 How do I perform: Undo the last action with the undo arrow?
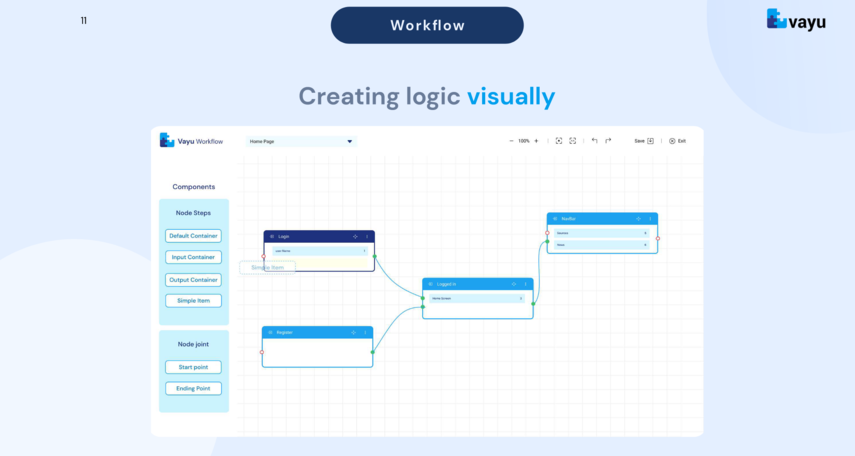click(x=594, y=141)
